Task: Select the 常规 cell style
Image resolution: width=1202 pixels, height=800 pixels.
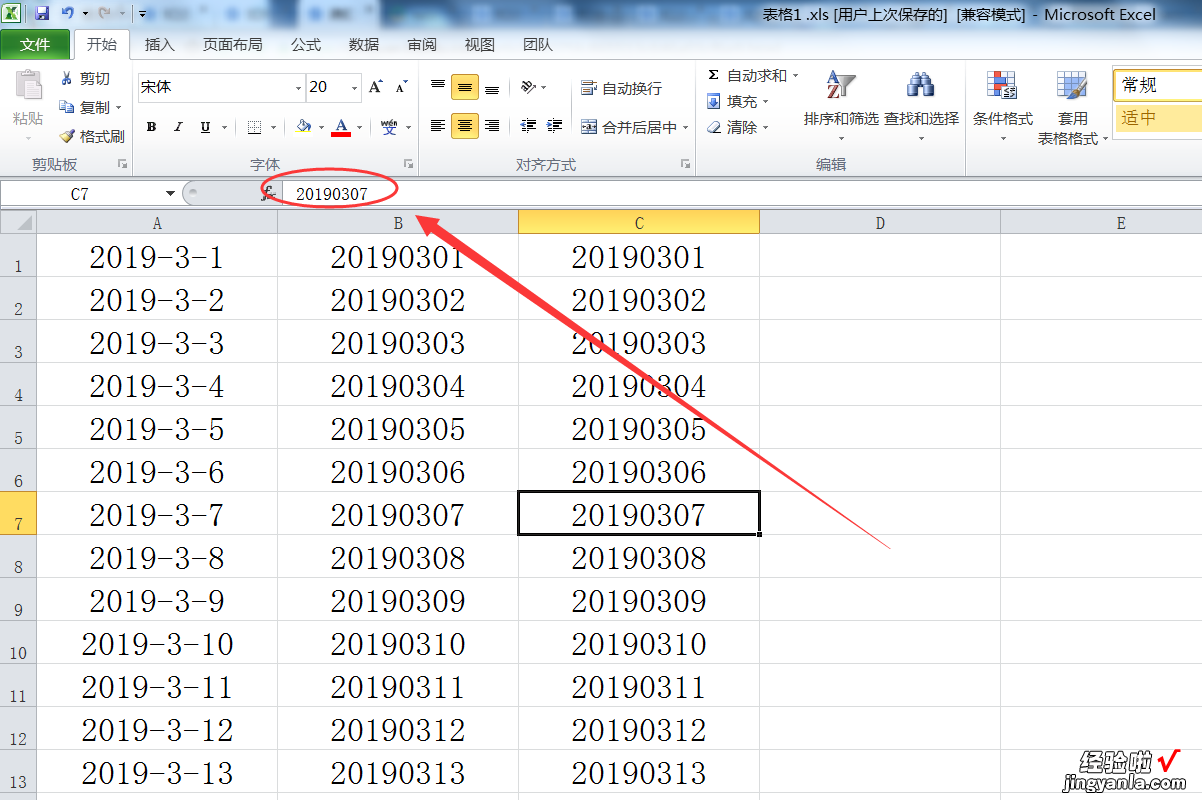Action: point(1158,86)
